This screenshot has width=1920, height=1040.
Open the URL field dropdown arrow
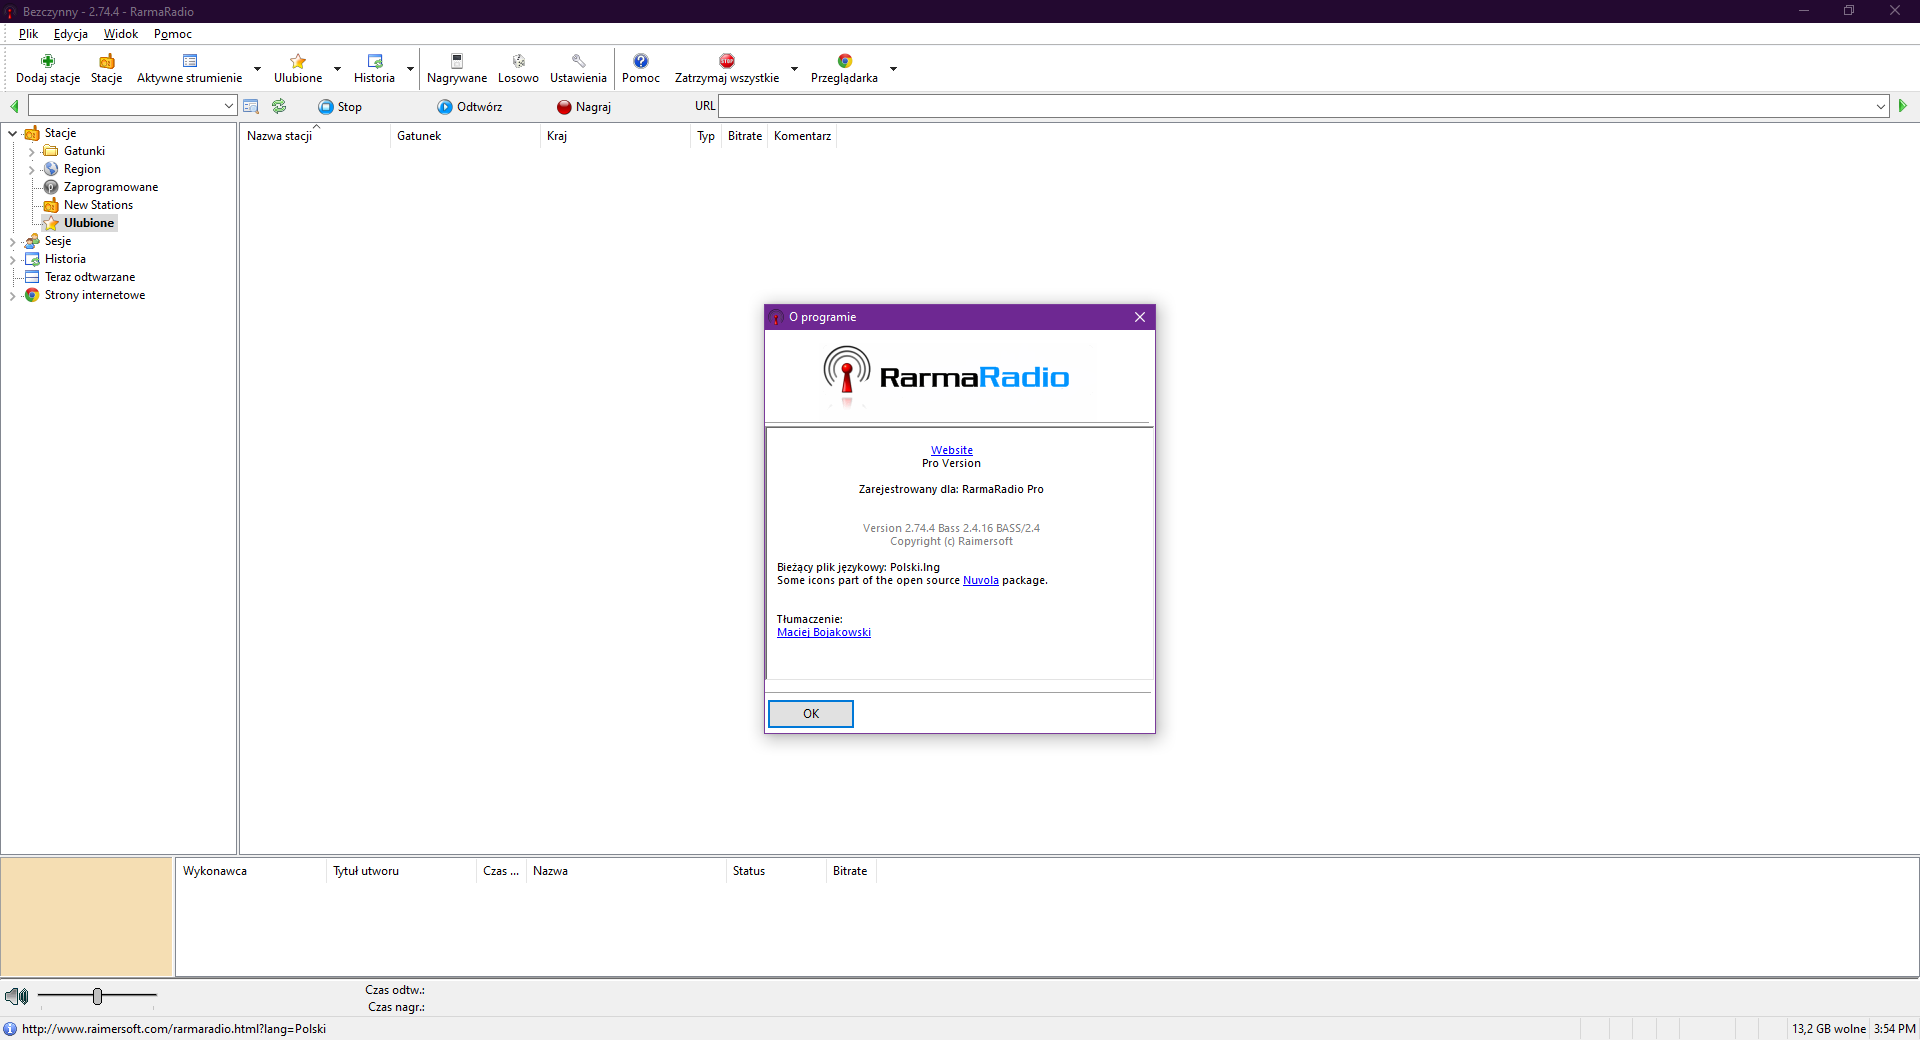click(x=1880, y=106)
